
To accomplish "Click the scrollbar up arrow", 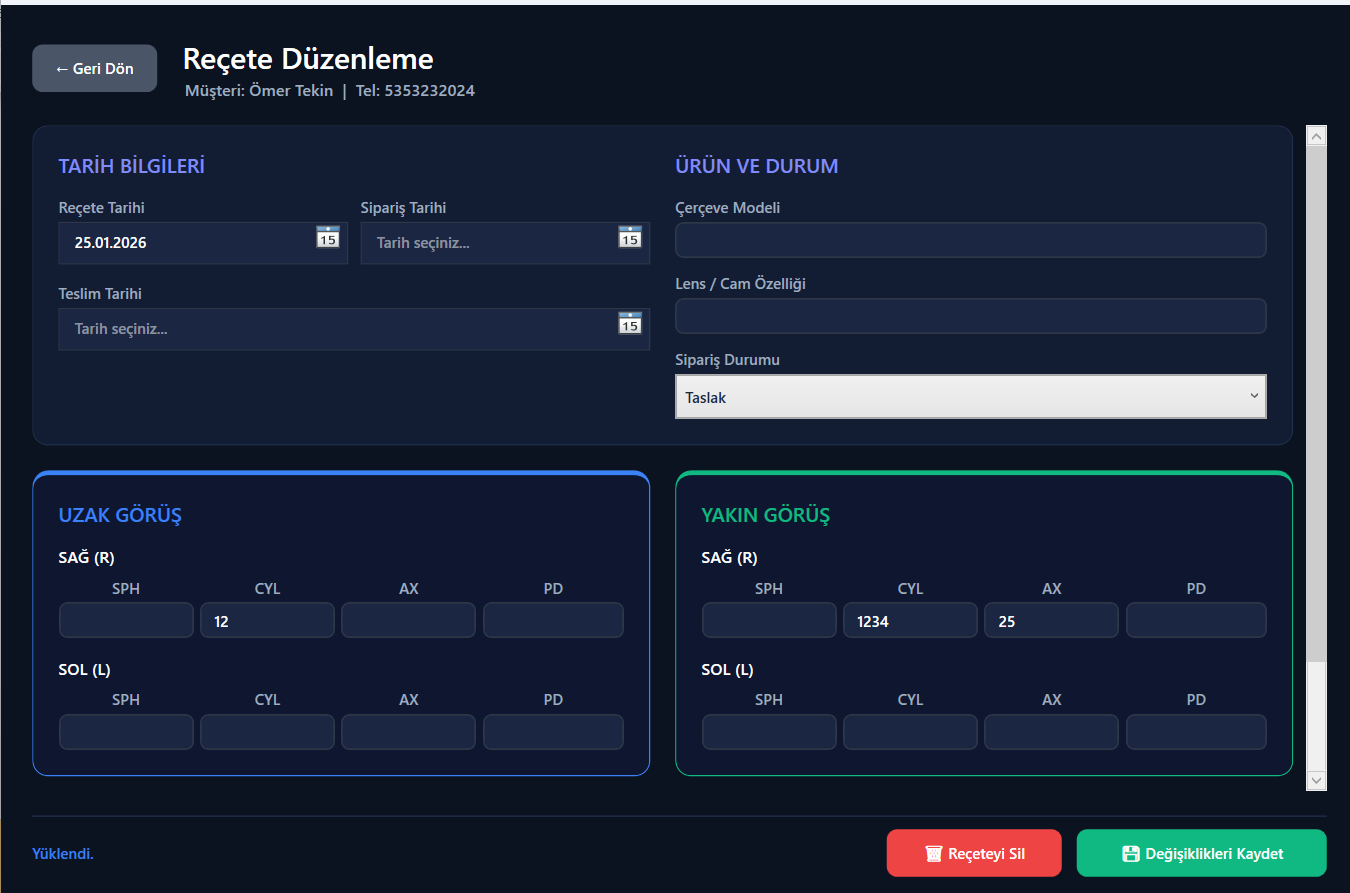I will click(x=1316, y=136).
